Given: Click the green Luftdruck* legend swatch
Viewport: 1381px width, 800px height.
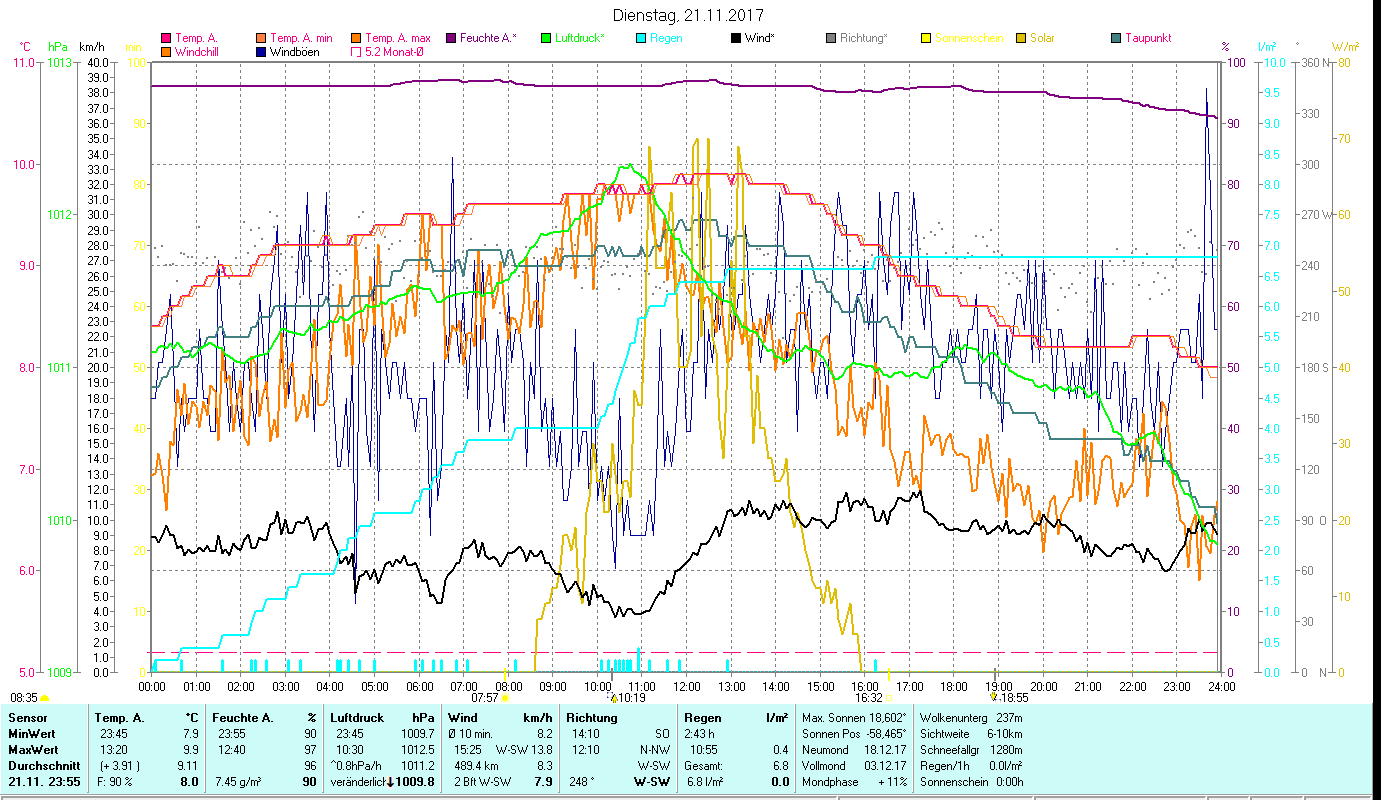Looking at the screenshot, I should point(545,38).
